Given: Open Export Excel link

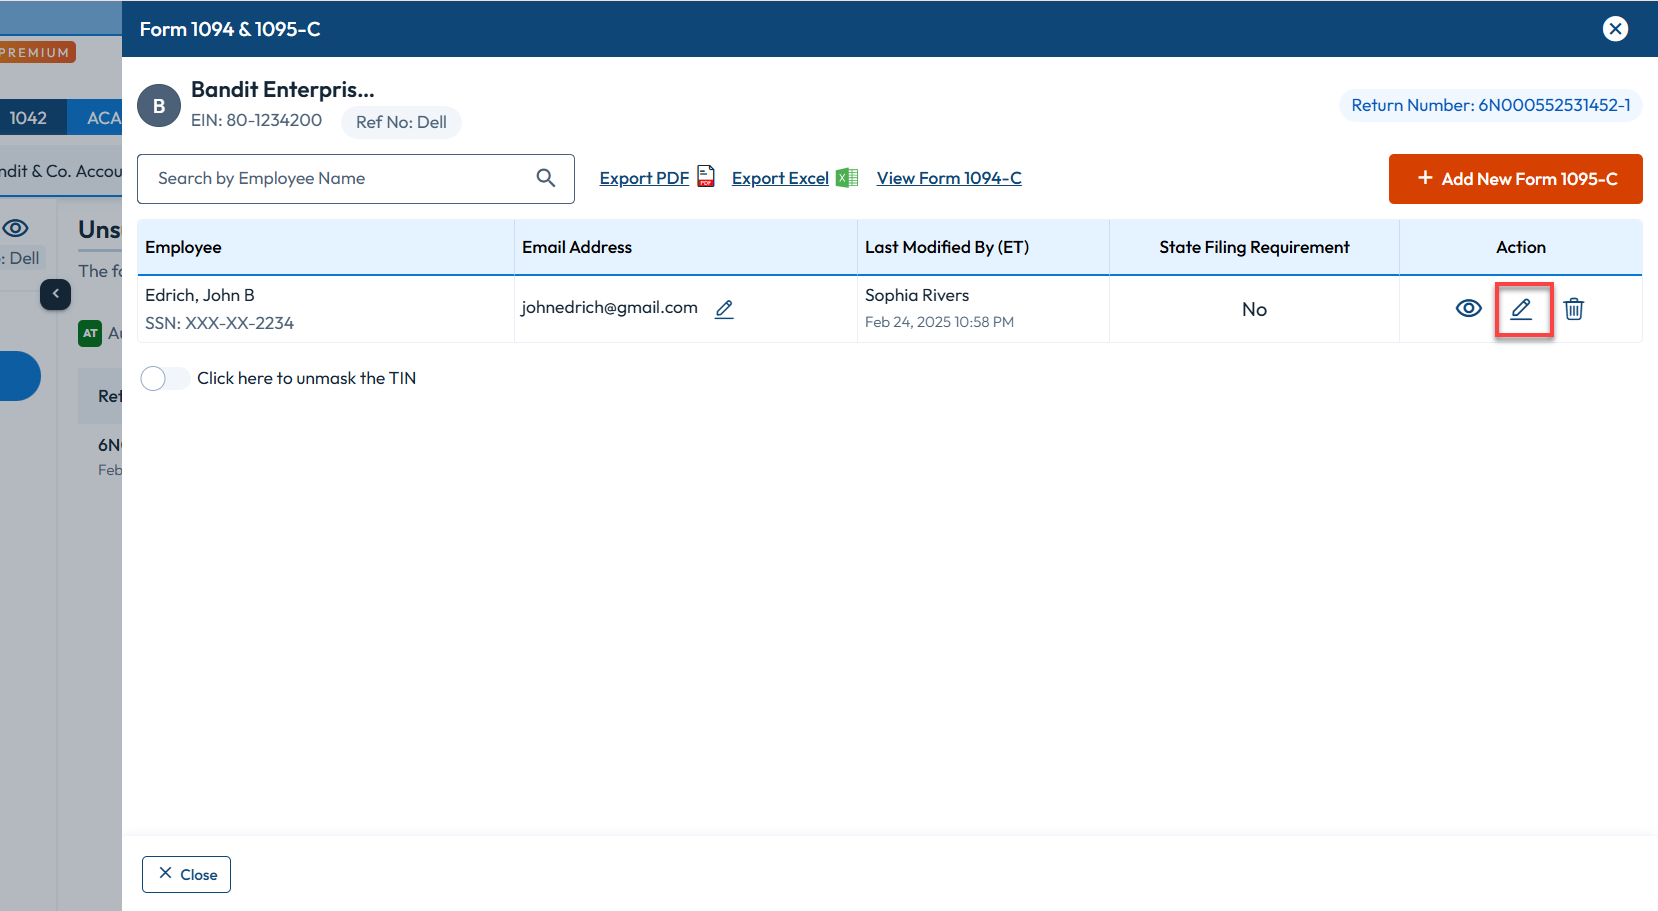Looking at the screenshot, I should tap(780, 178).
